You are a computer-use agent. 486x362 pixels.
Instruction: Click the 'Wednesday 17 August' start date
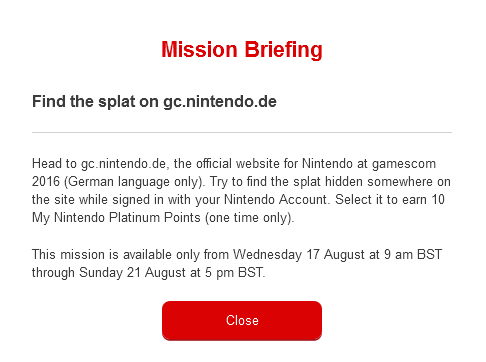[299, 255]
